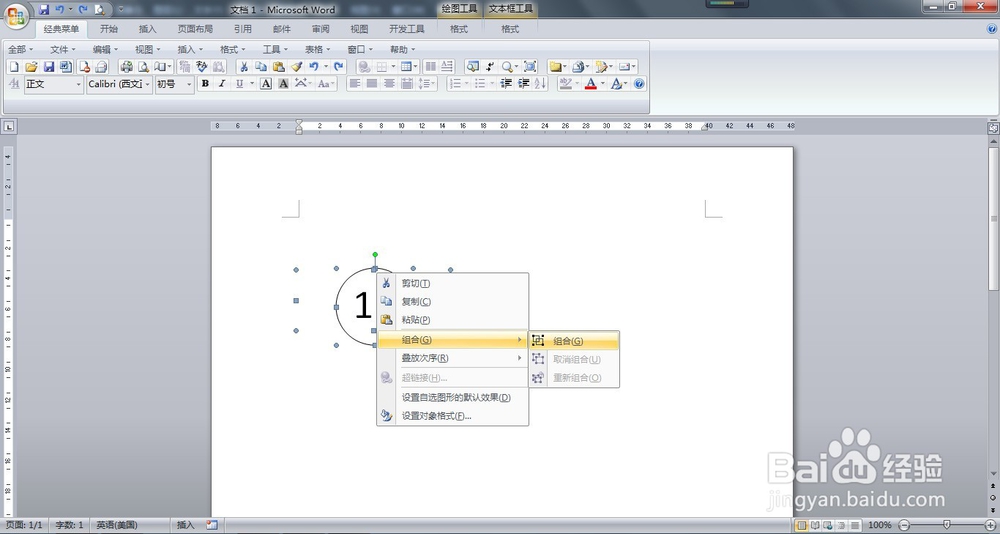Select 粘贴(P) from context menu
This screenshot has width=1000, height=534.
[x=452, y=320]
